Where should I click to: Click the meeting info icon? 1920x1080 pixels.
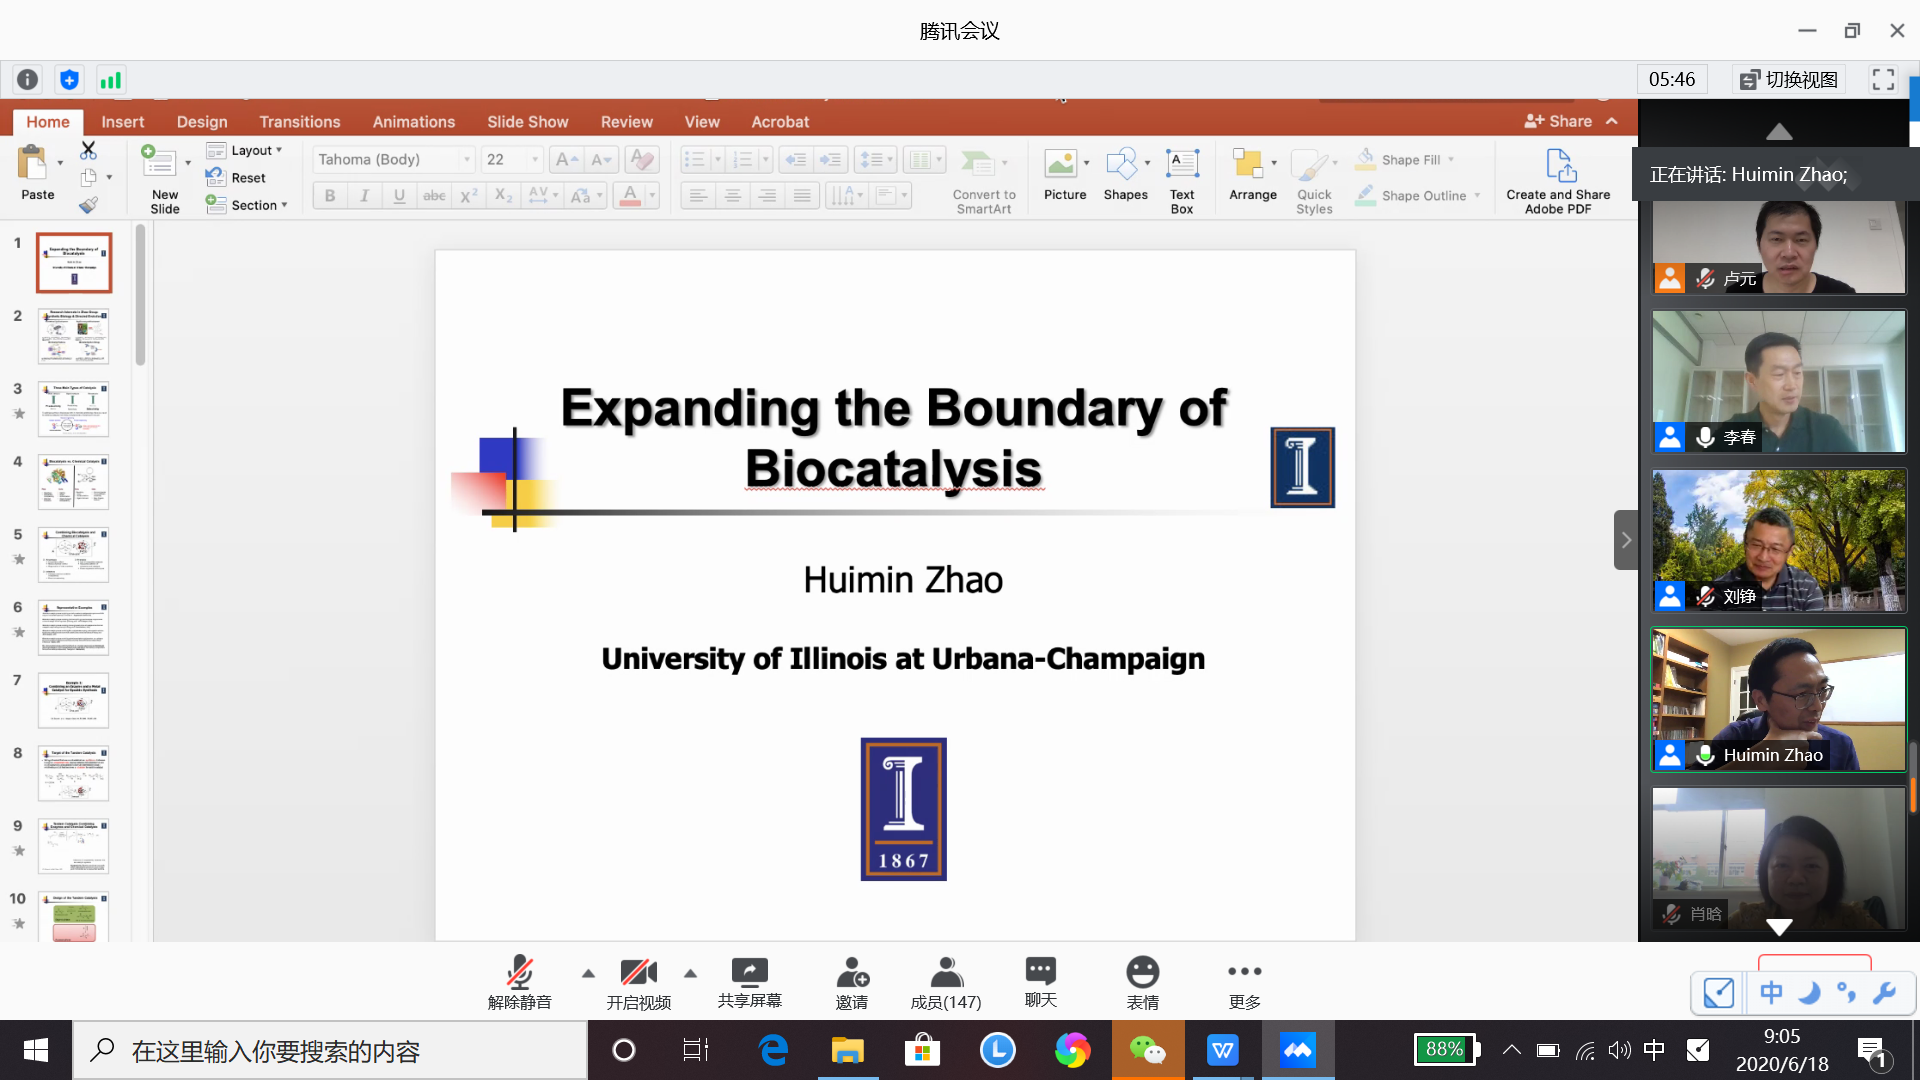(28, 80)
